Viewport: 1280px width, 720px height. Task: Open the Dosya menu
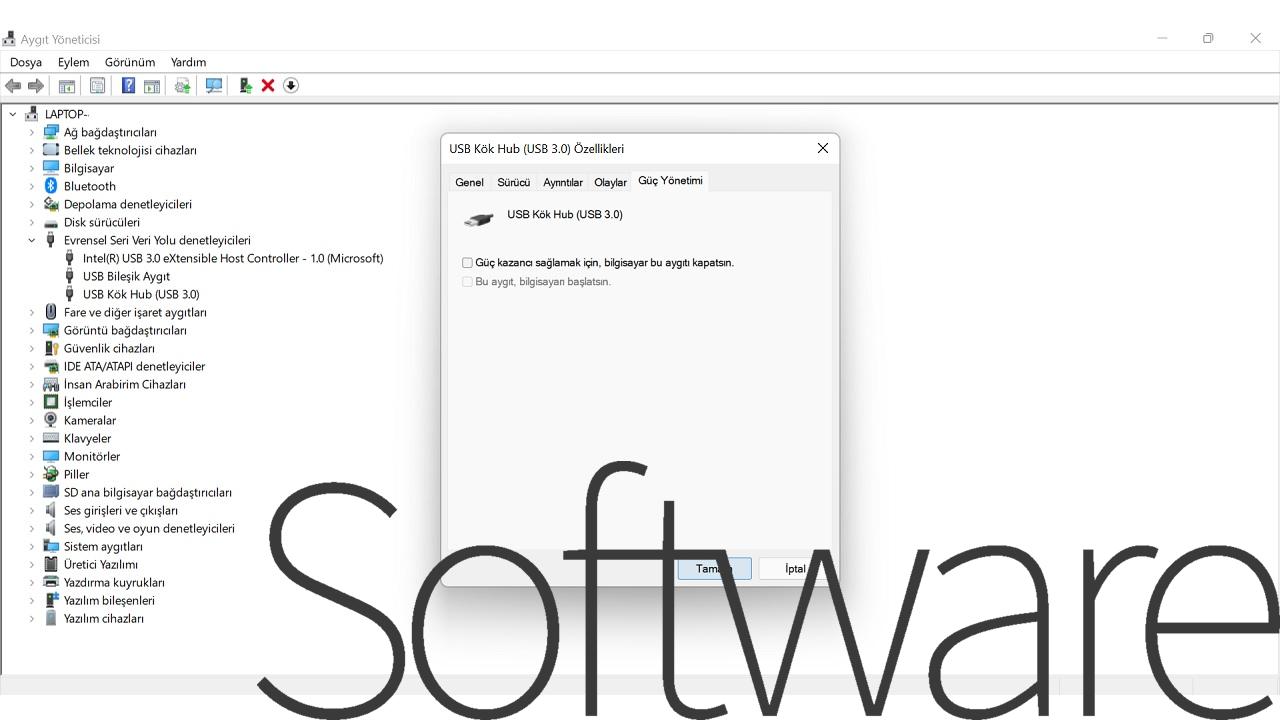pyautogui.click(x=26, y=62)
